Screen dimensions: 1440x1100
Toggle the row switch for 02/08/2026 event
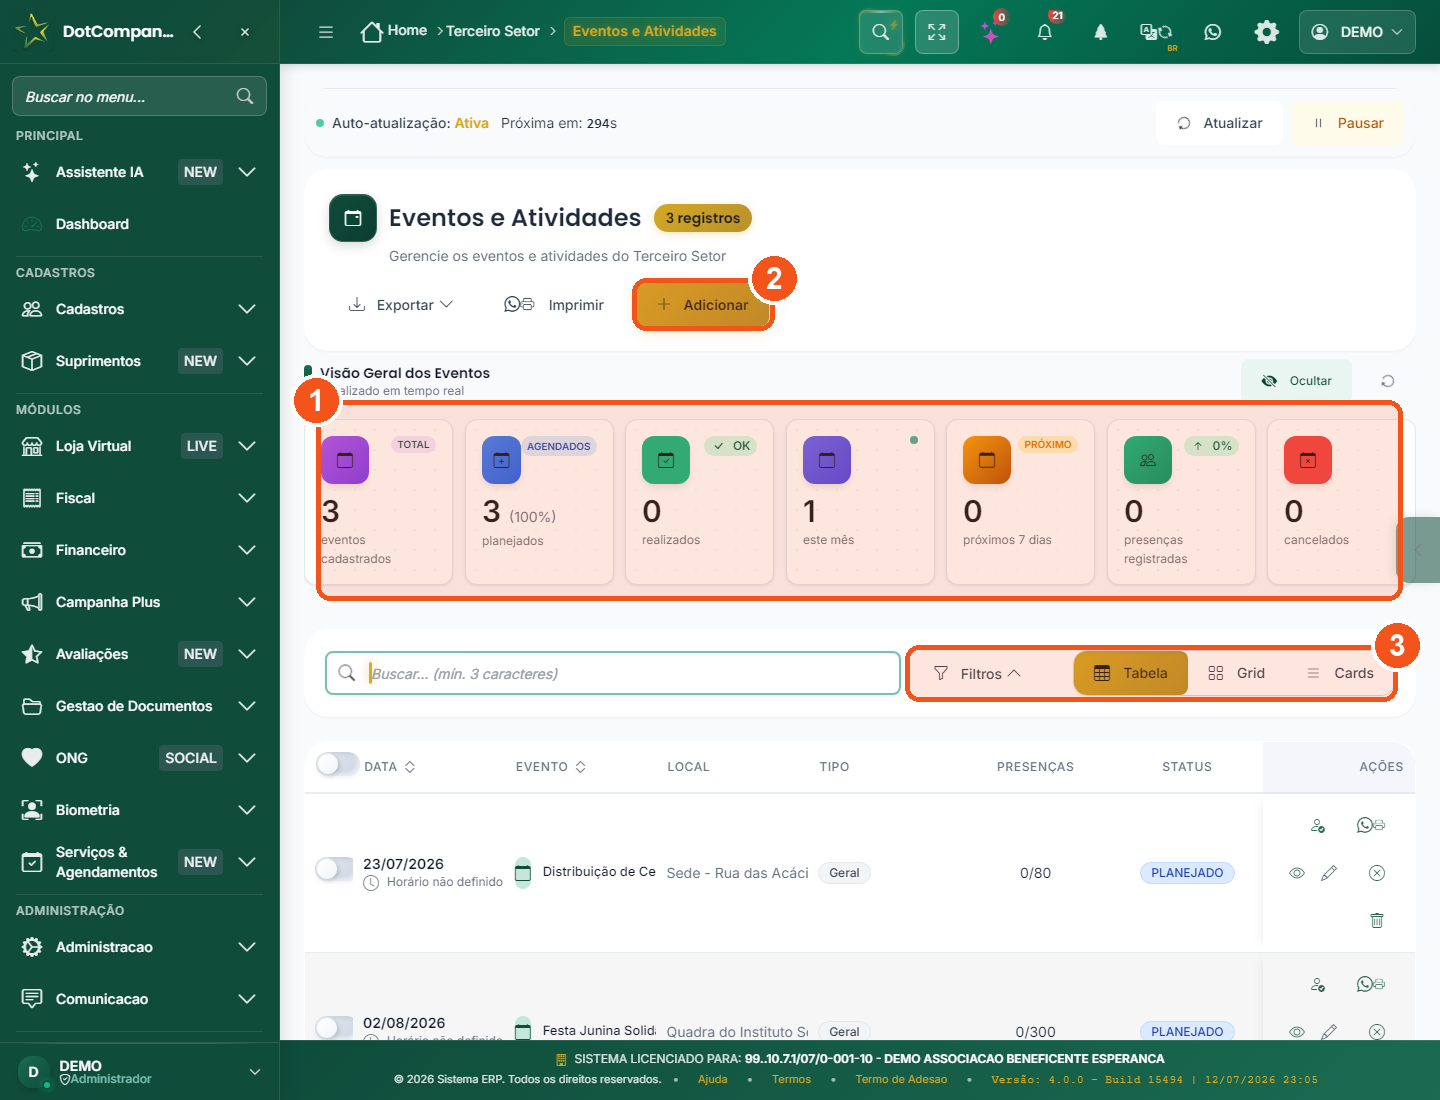tap(334, 1027)
